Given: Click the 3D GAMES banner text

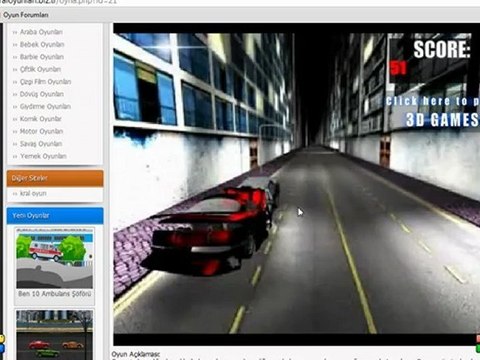Looking at the screenshot, I should [442, 120].
